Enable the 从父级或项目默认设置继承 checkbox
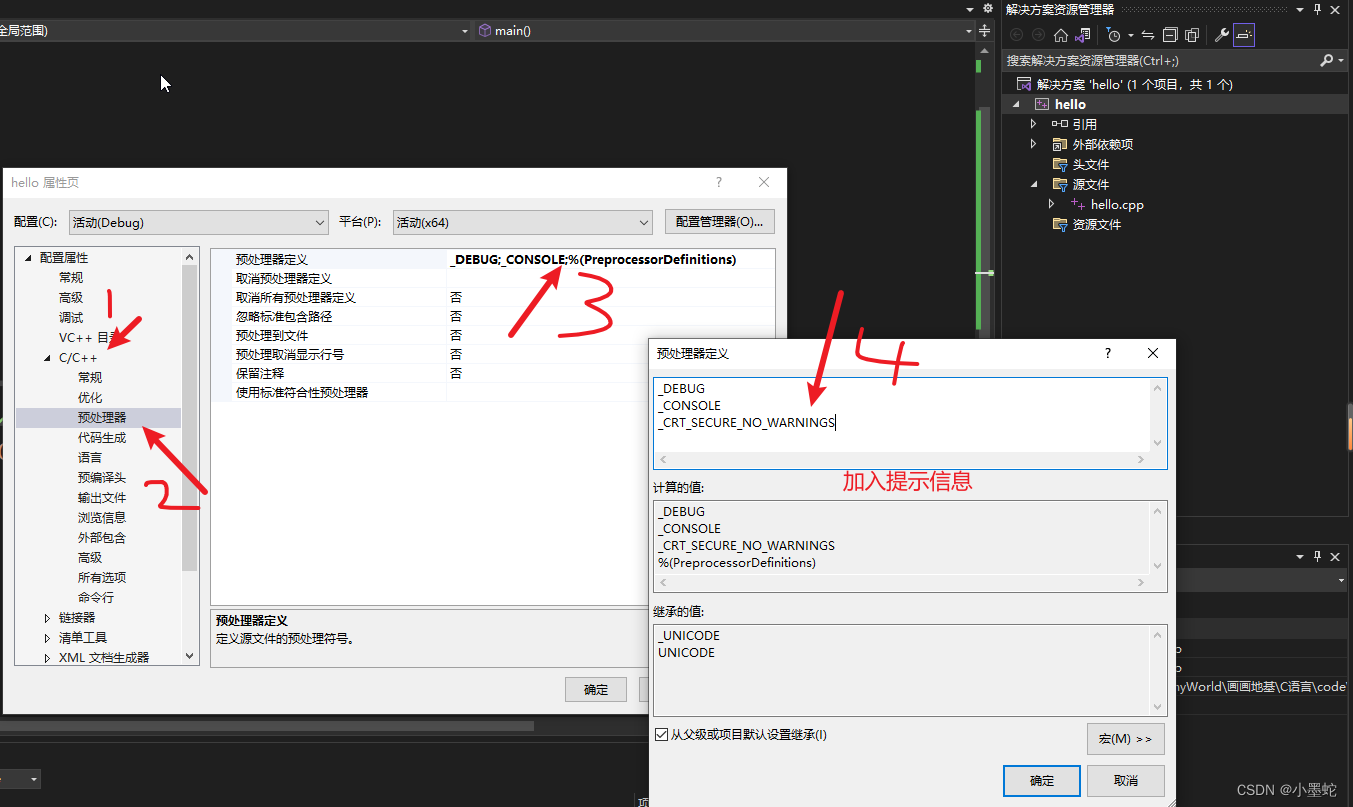 pyautogui.click(x=662, y=733)
